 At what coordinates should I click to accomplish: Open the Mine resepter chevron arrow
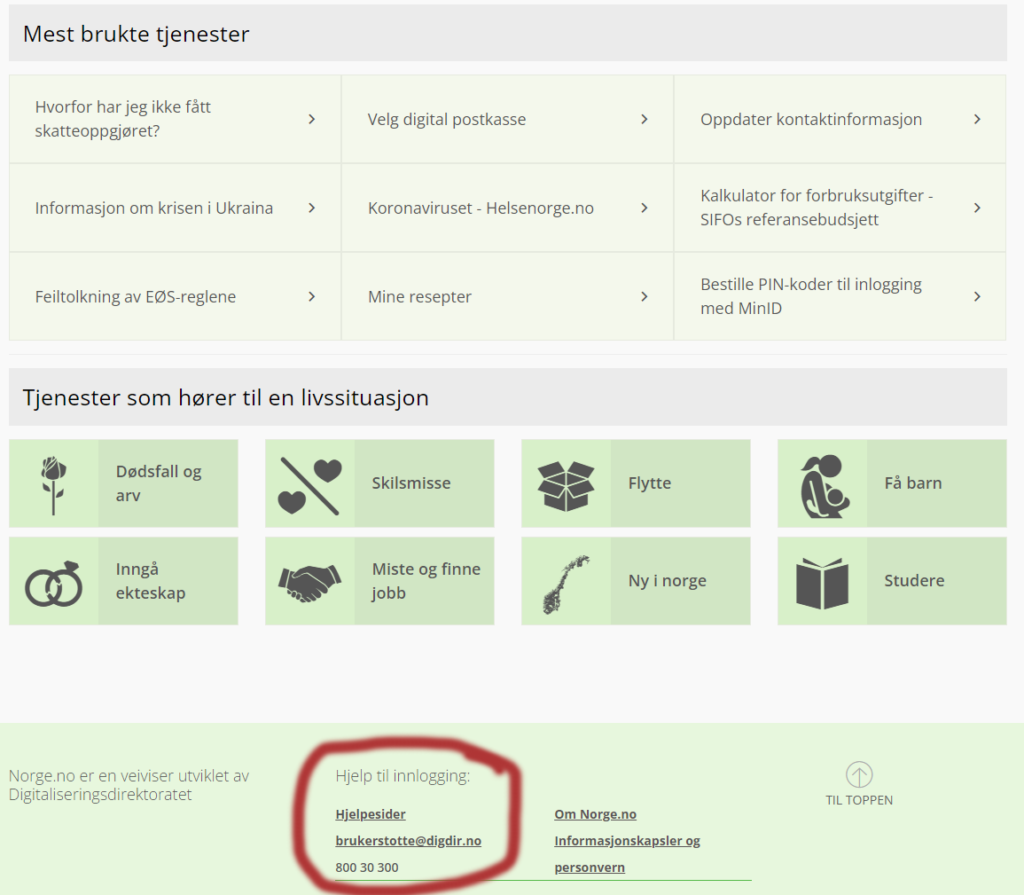point(645,296)
